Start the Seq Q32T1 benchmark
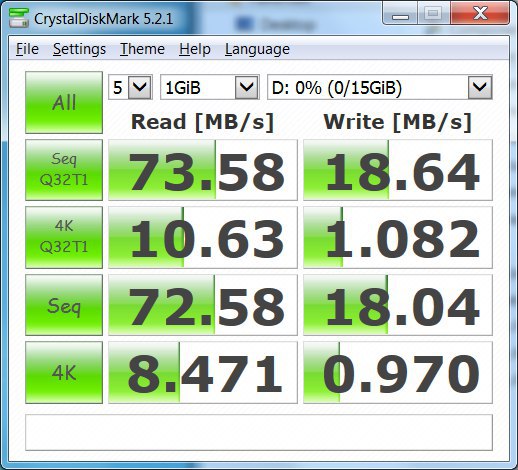The image size is (518, 470). [64, 170]
